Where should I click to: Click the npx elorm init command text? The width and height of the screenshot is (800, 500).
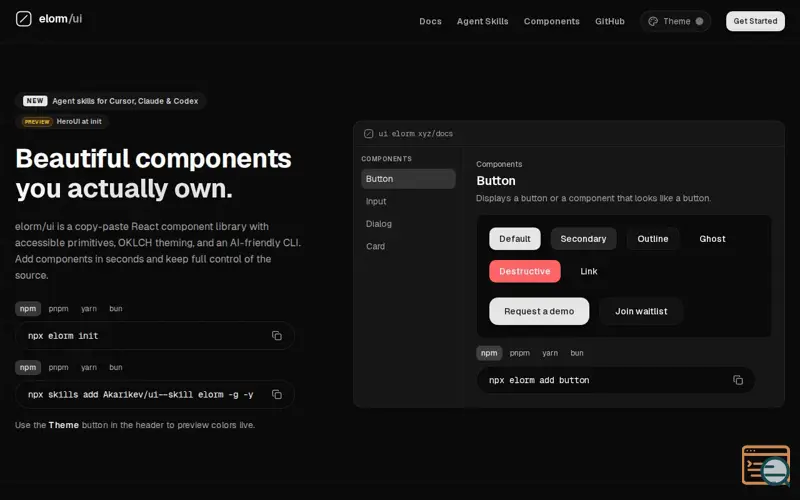point(63,336)
